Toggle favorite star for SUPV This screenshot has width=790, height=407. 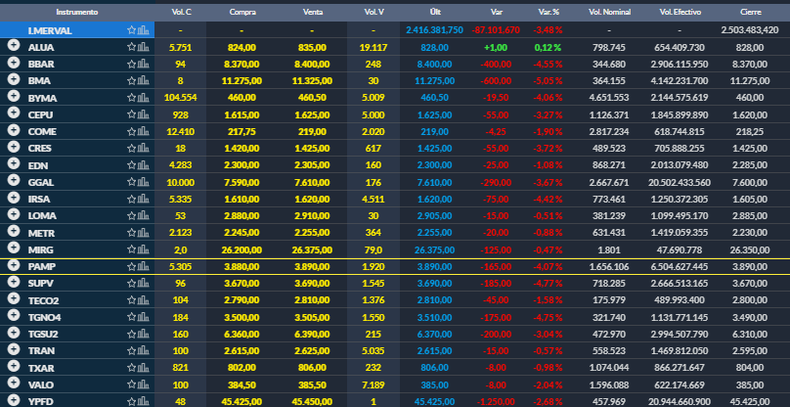pyautogui.click(x=131, y=284)
